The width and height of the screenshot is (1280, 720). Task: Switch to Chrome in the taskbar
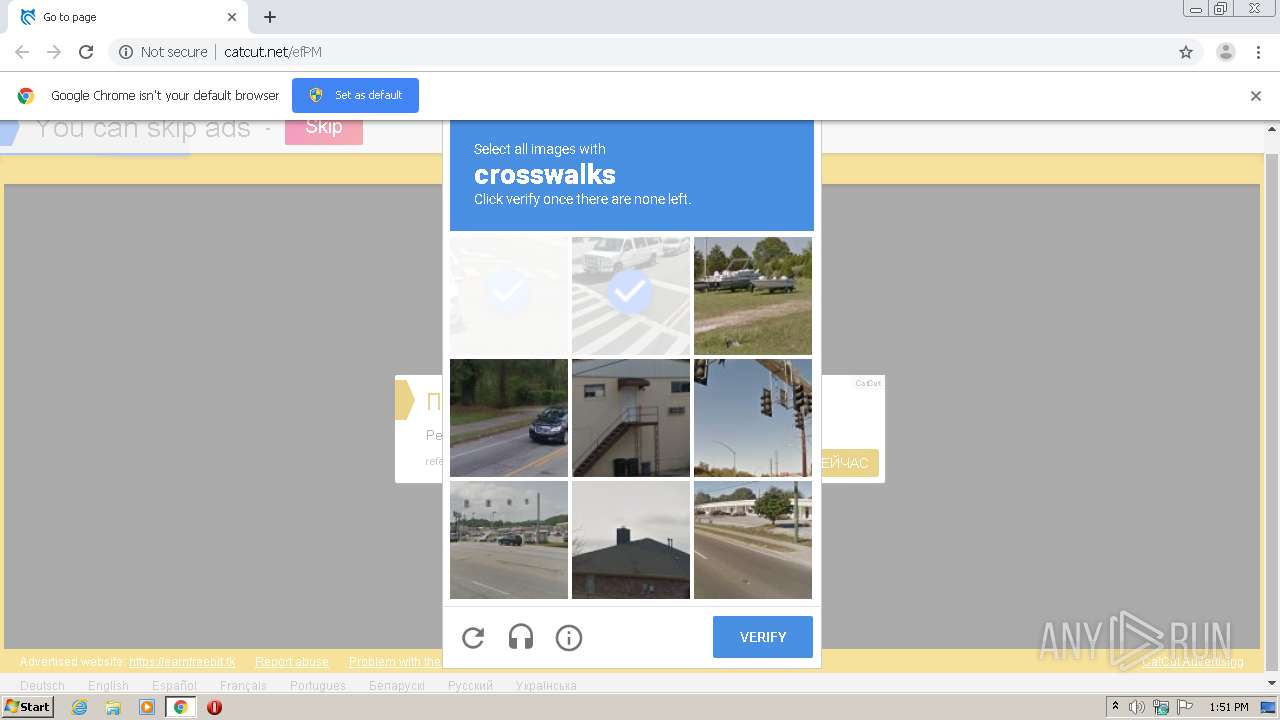(x=180, y=707)
